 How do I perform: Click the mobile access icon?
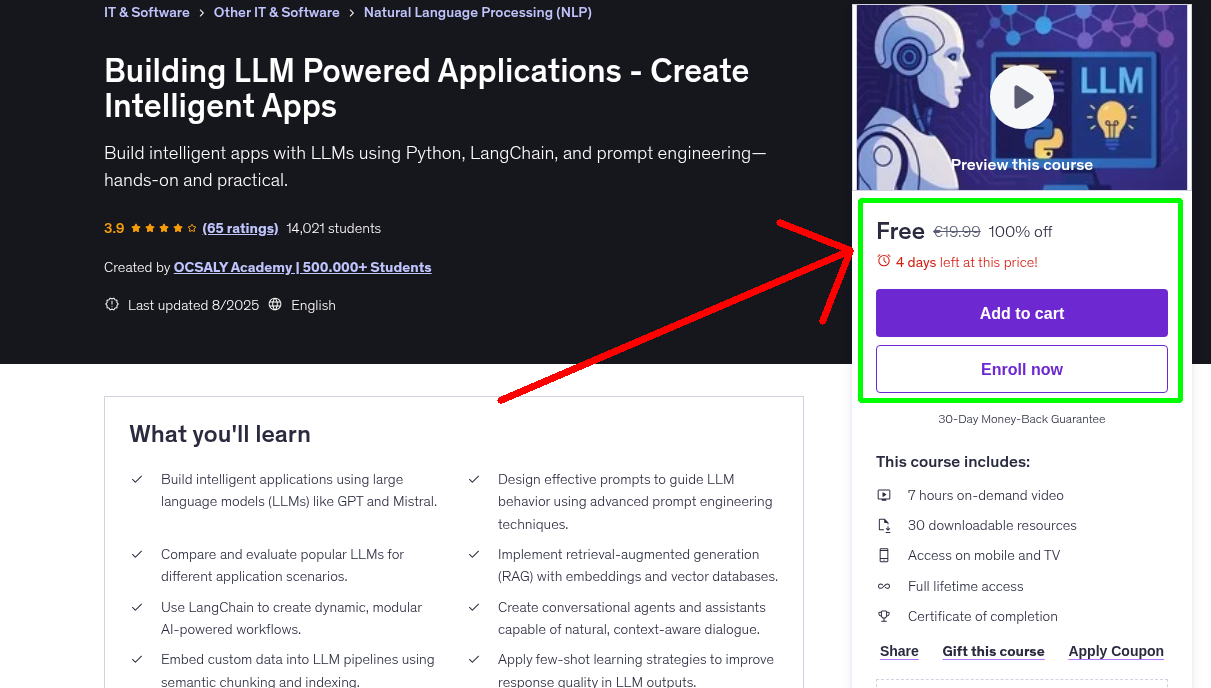click(x=884, y=555)
